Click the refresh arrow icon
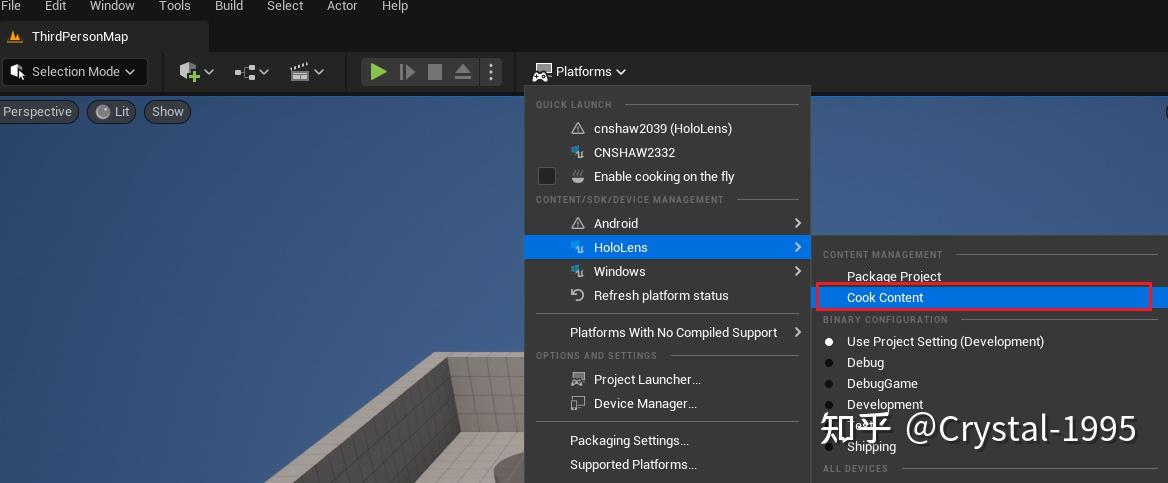The width and height of the screenshot is (1168, 483). point(577,295)
